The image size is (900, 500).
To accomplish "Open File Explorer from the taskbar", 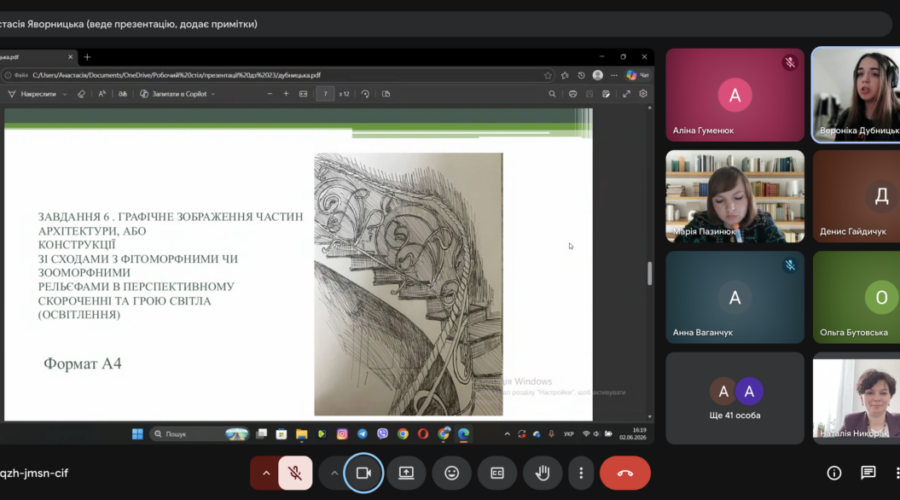I will (x=301, y=434).
